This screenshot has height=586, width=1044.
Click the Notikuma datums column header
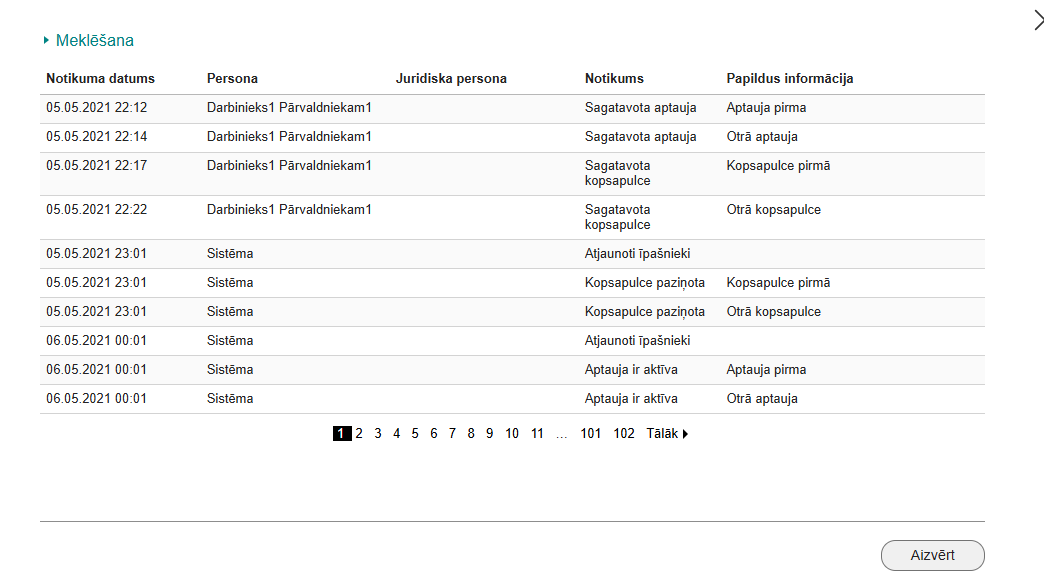click(x=100, y=79)
